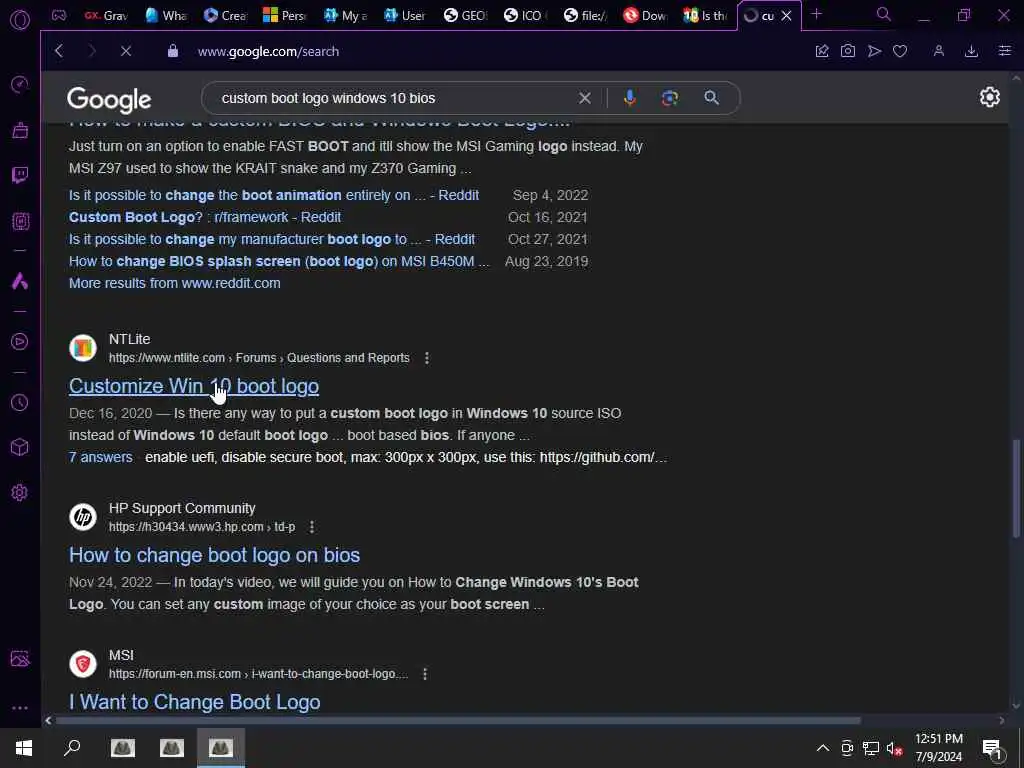1024x768 pixels.
Task: Clear the Google search box
Action: pyautogui.click(x=584, y=98)
